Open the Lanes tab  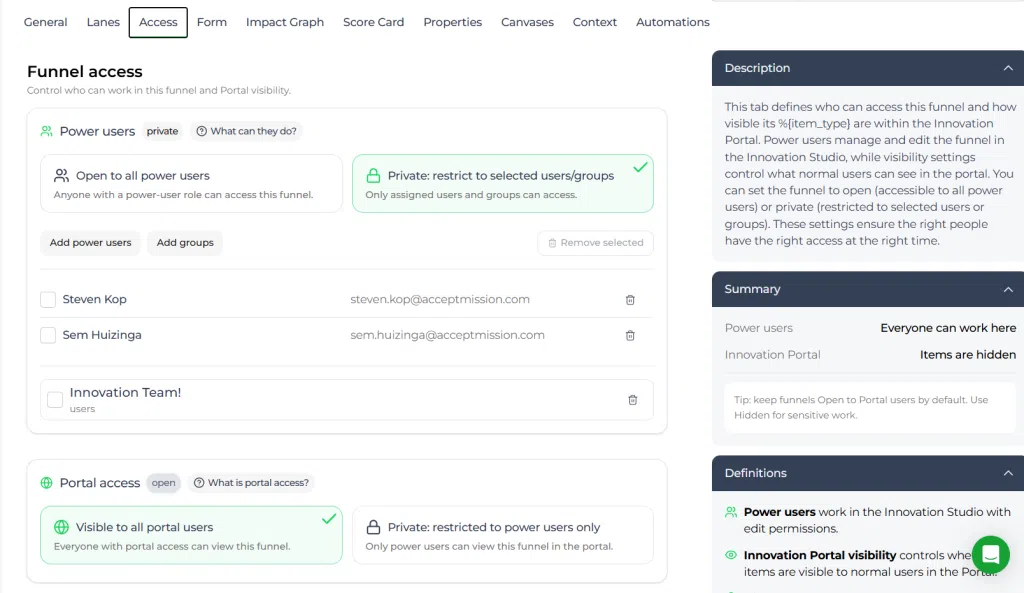pyautogui.click(x=103, y=22)
